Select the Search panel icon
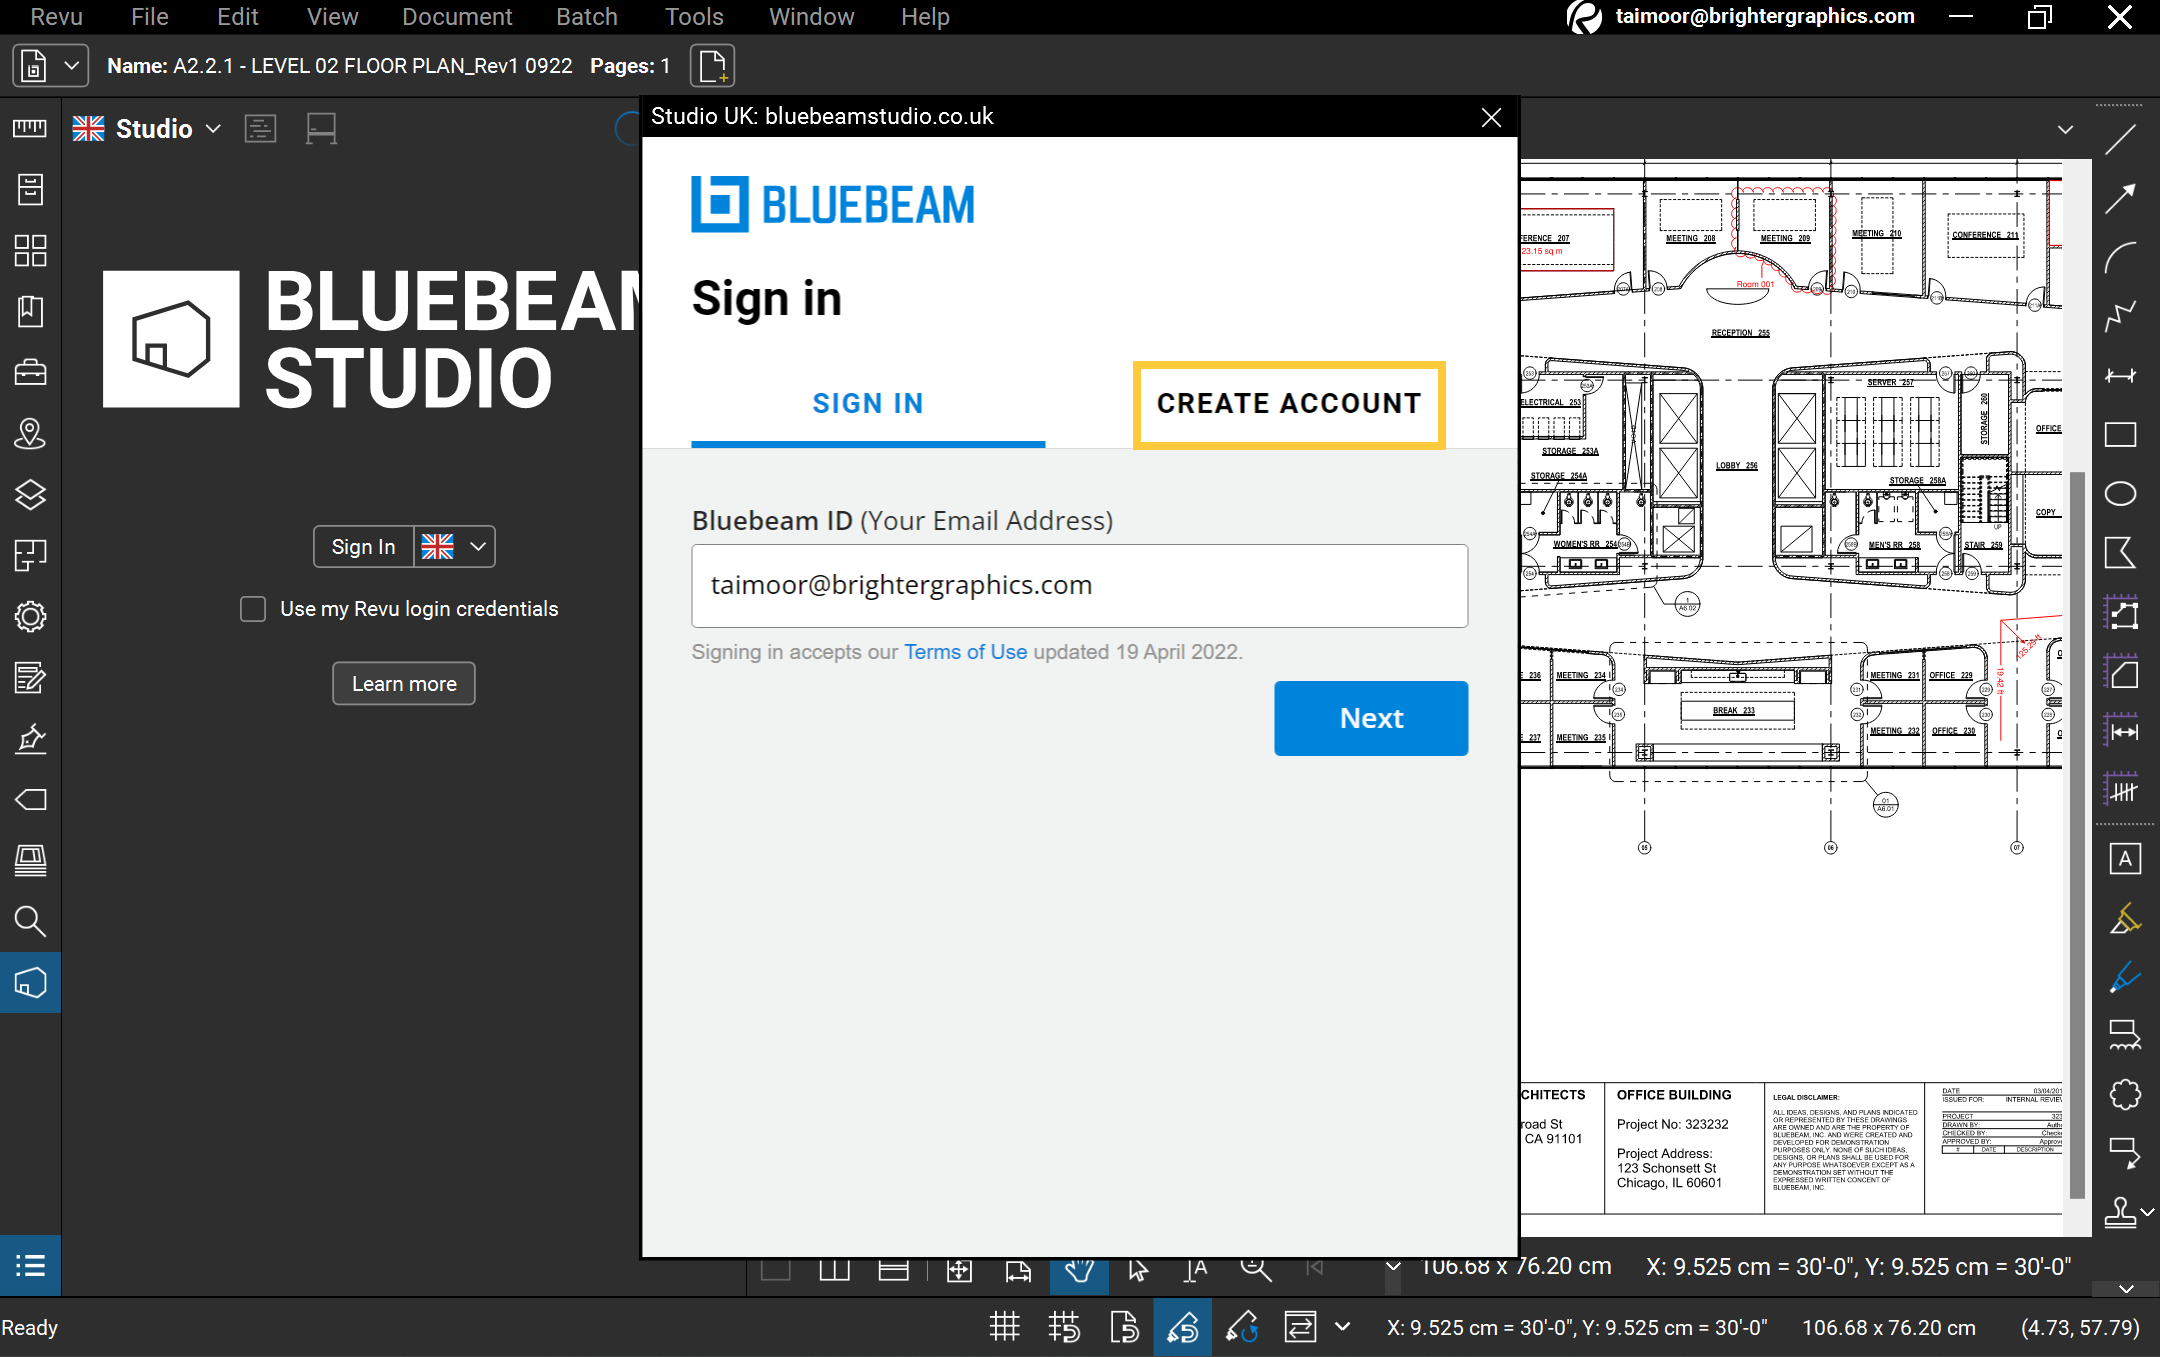Image resolution: width=2160 pixels, height=1357 pixels. click(x=30, y=921)
